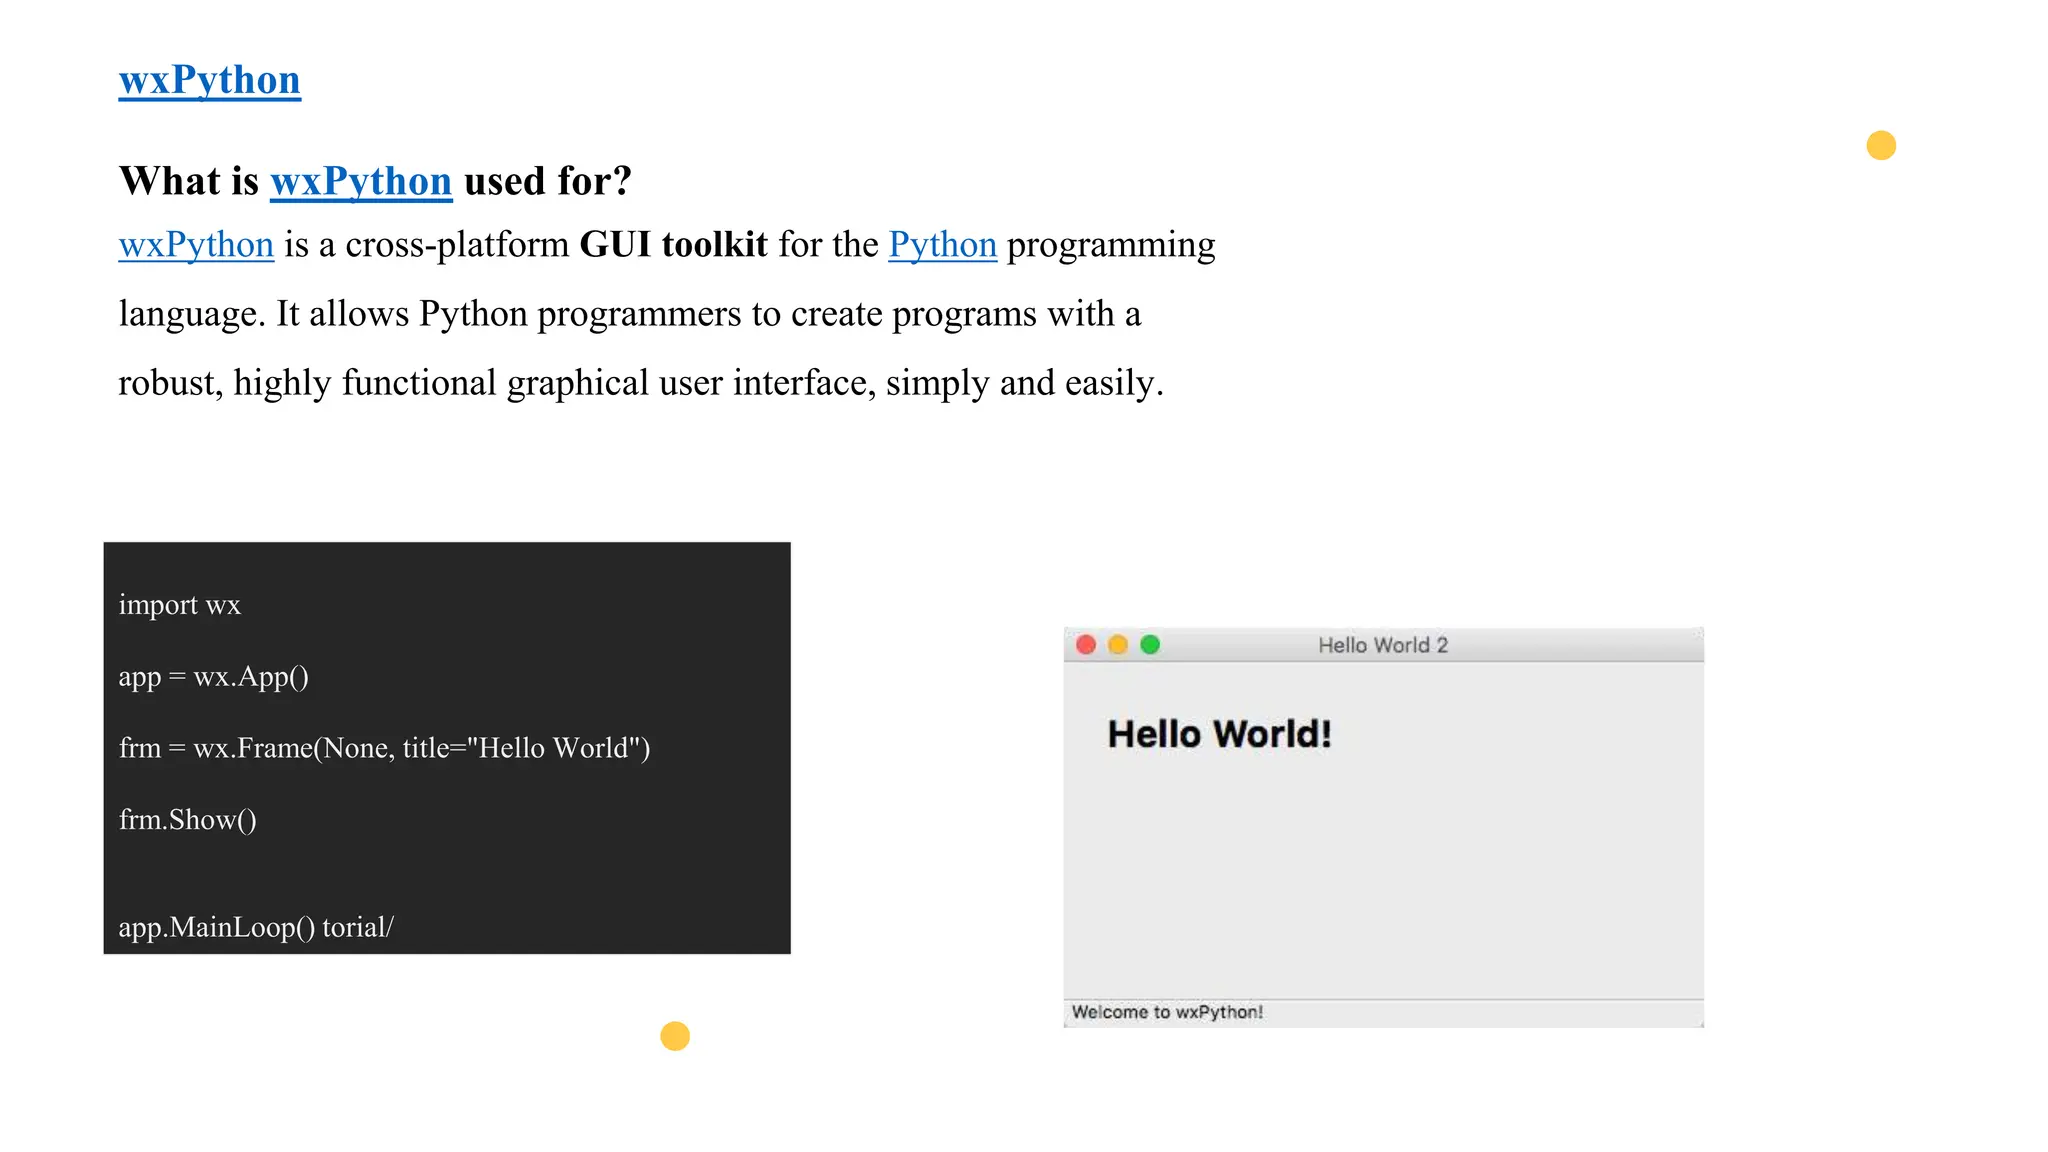Click the 'Welcome to wxPython!' status bar
This screenshot has width=2048, height=1152.
click(x=1383, y=1012)
